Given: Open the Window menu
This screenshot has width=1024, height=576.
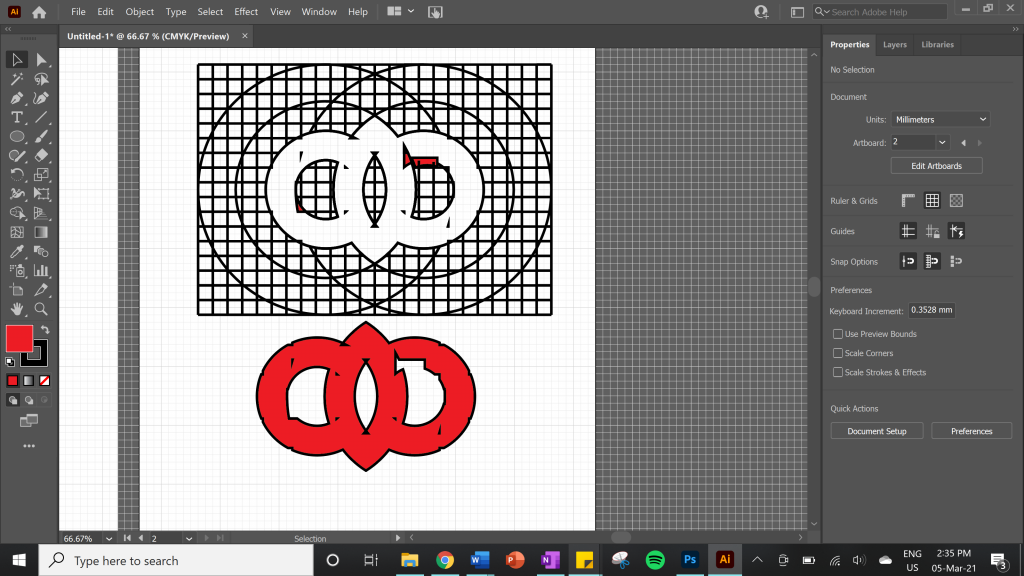Looking at the screenshot, I should [319, 12].
